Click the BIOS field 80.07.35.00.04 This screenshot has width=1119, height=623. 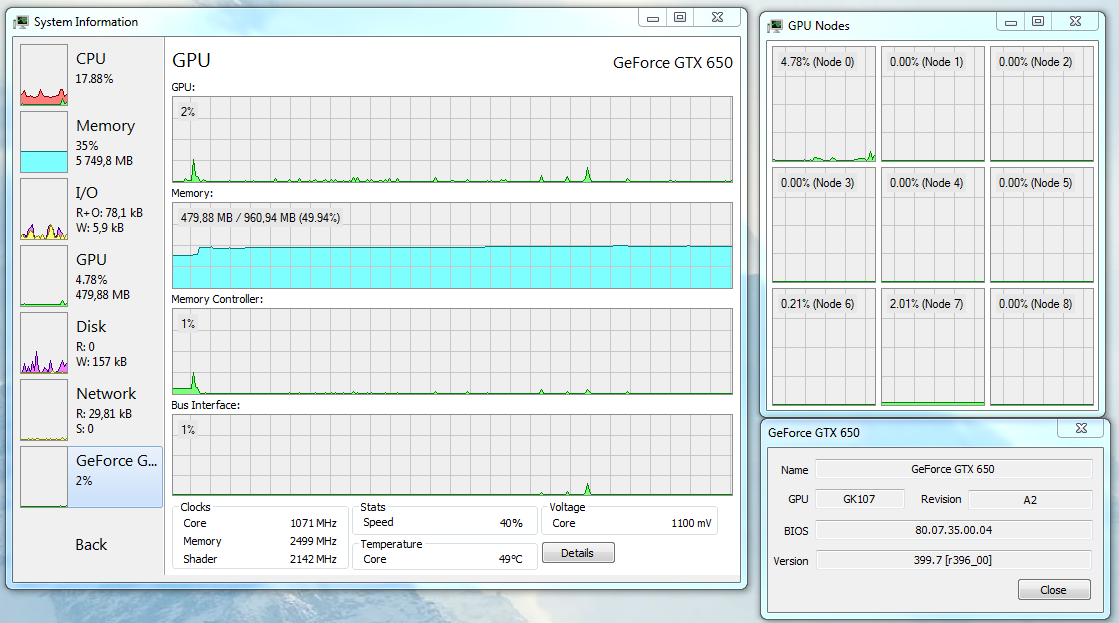pos(953,530)
